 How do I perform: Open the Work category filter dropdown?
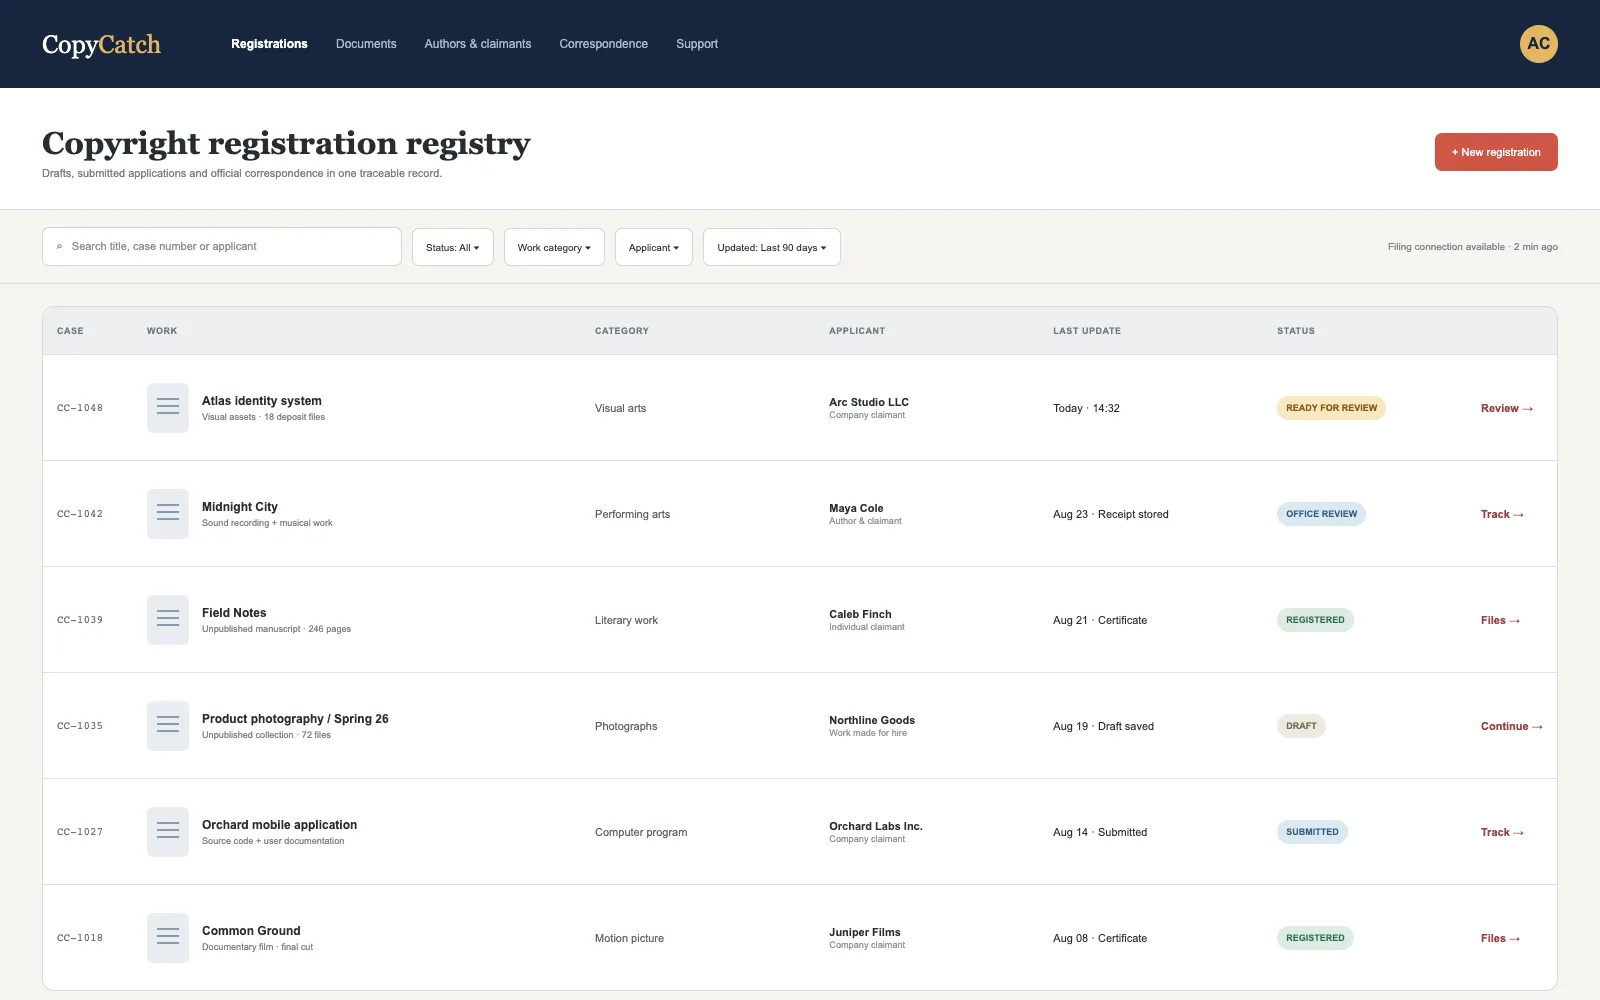coord(554,247)
